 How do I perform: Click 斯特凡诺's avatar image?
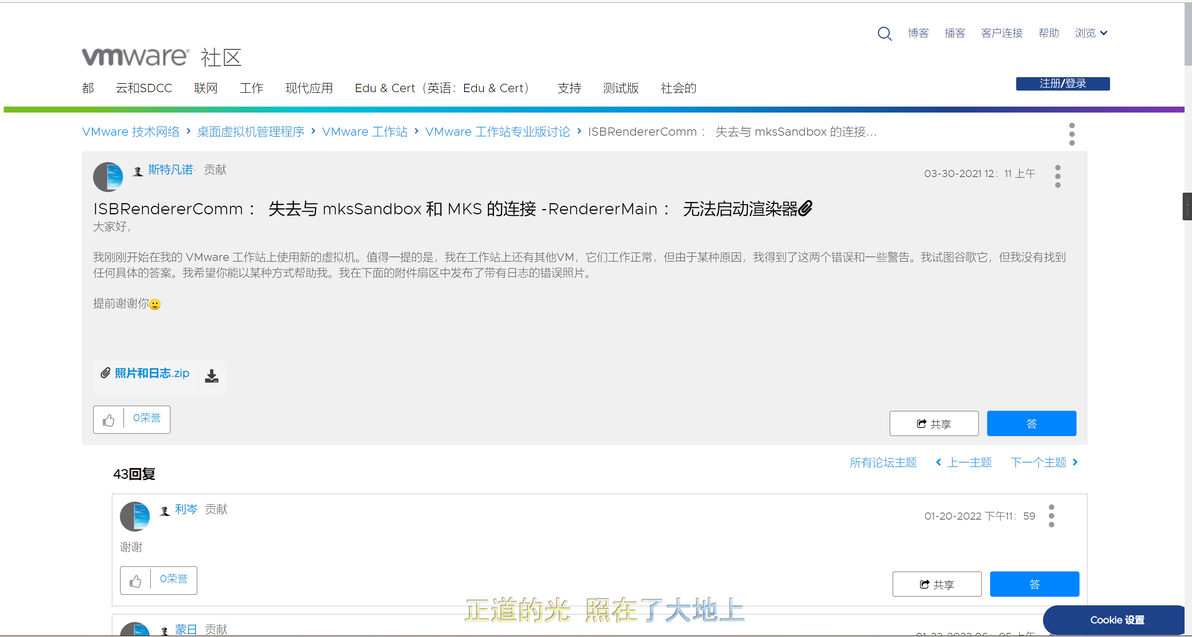tap(108, 177)
